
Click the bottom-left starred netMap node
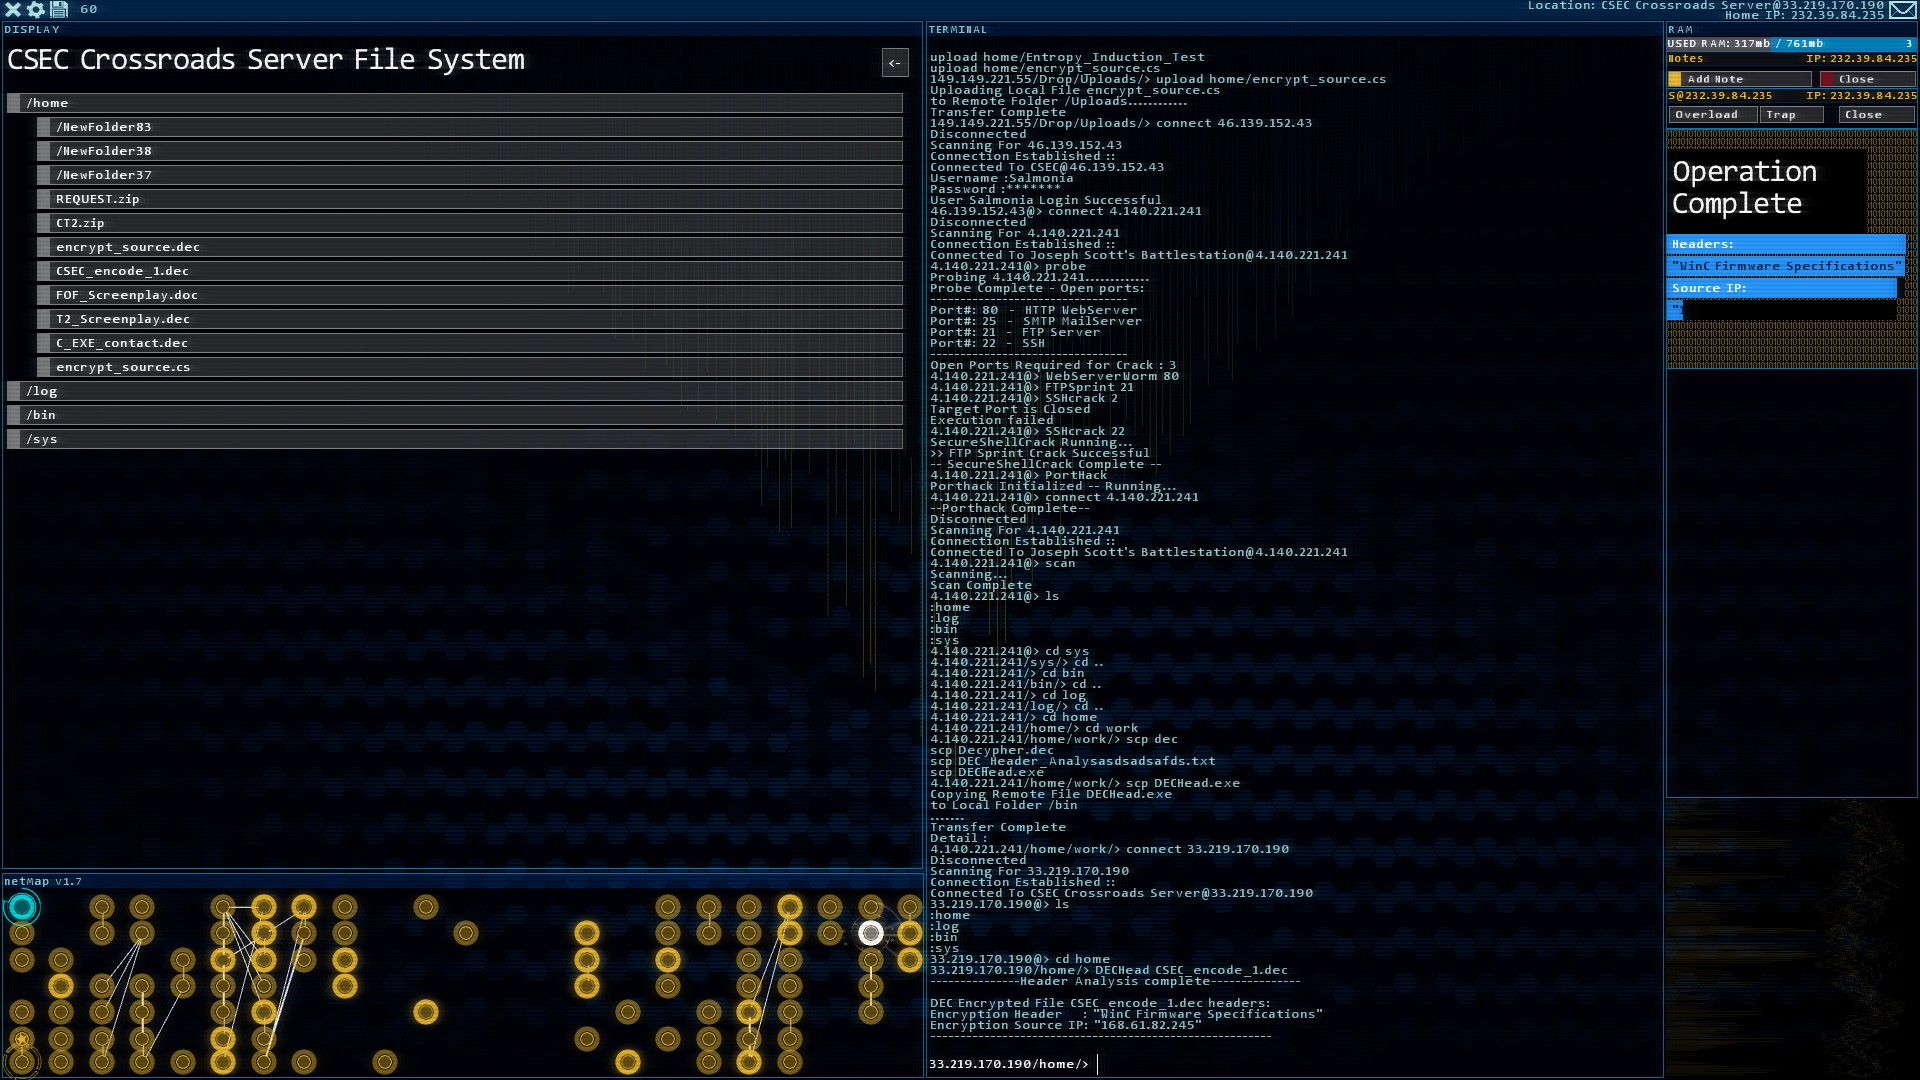pyautogui.click(x=22, y=1040)
